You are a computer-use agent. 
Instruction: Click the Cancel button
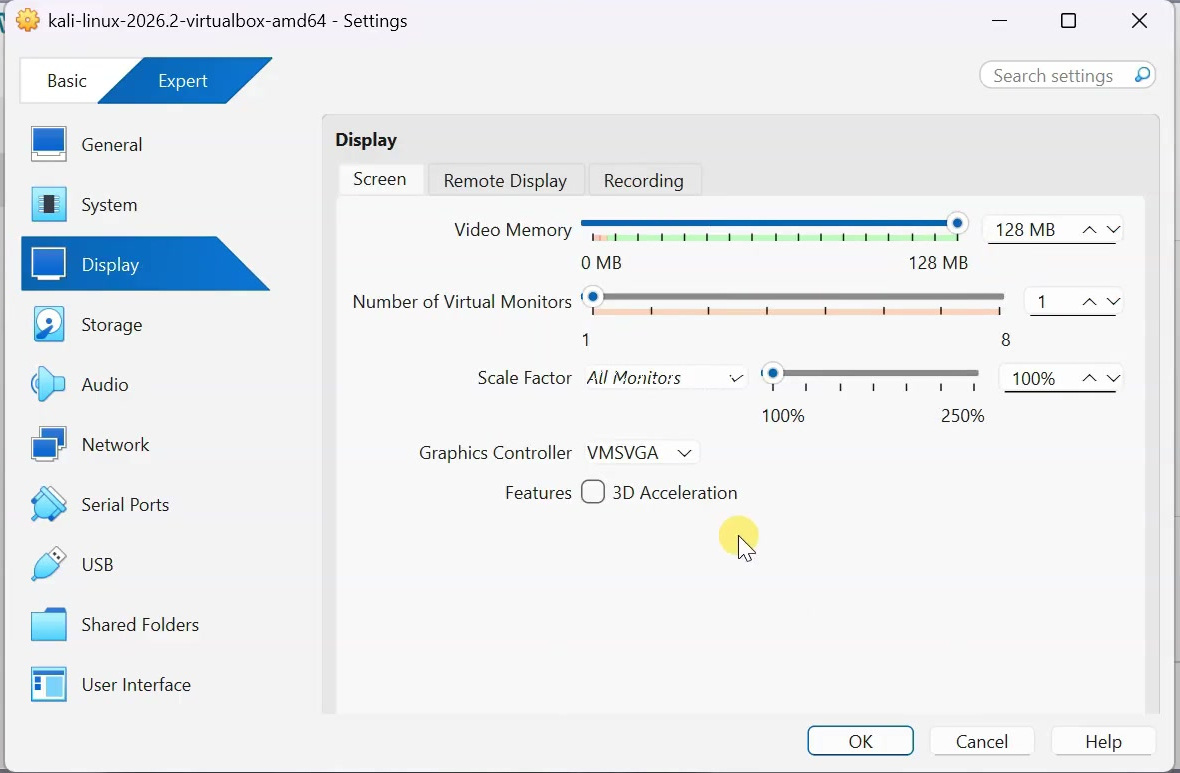[x=981, y=741]
